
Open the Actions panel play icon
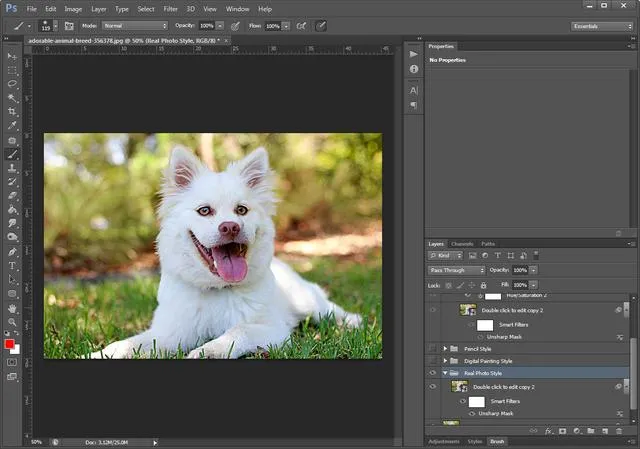(x=413, y=54)
